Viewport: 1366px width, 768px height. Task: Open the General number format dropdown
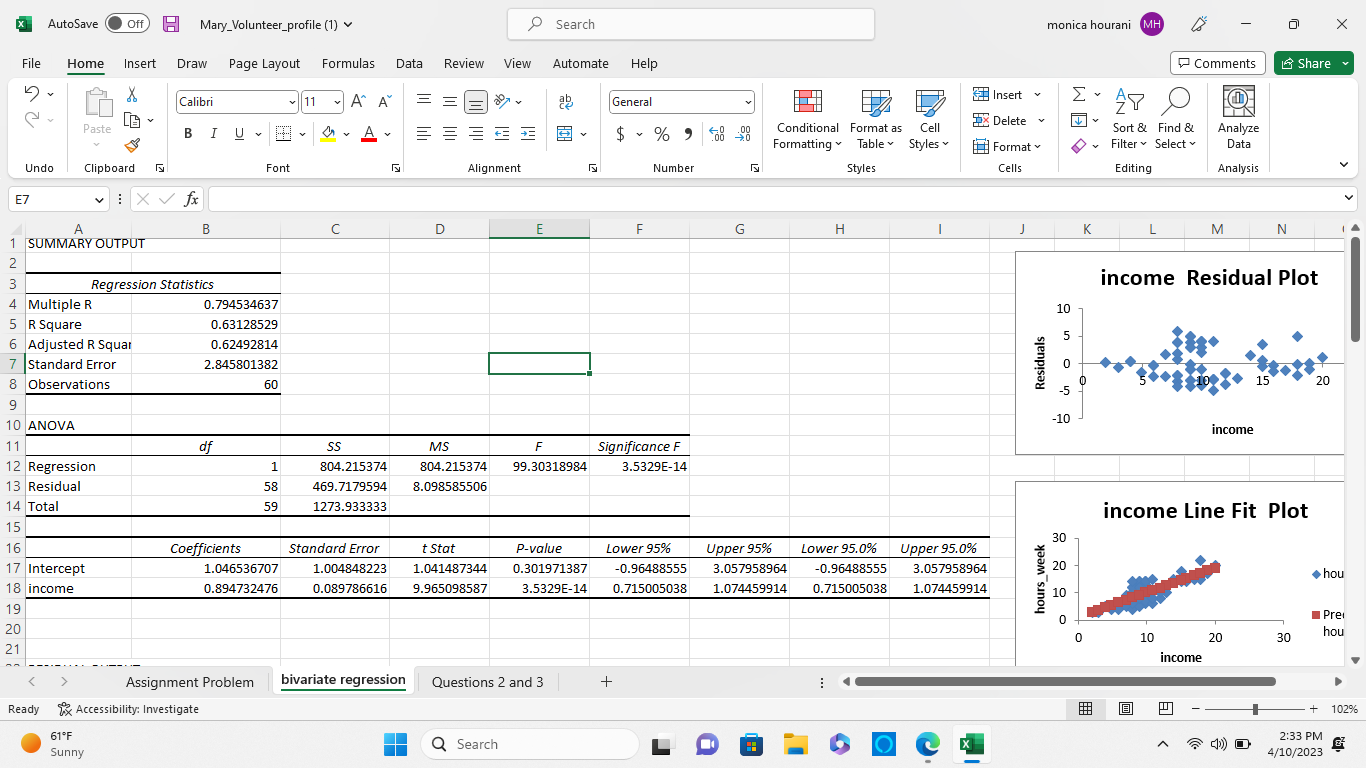[748, 102]
